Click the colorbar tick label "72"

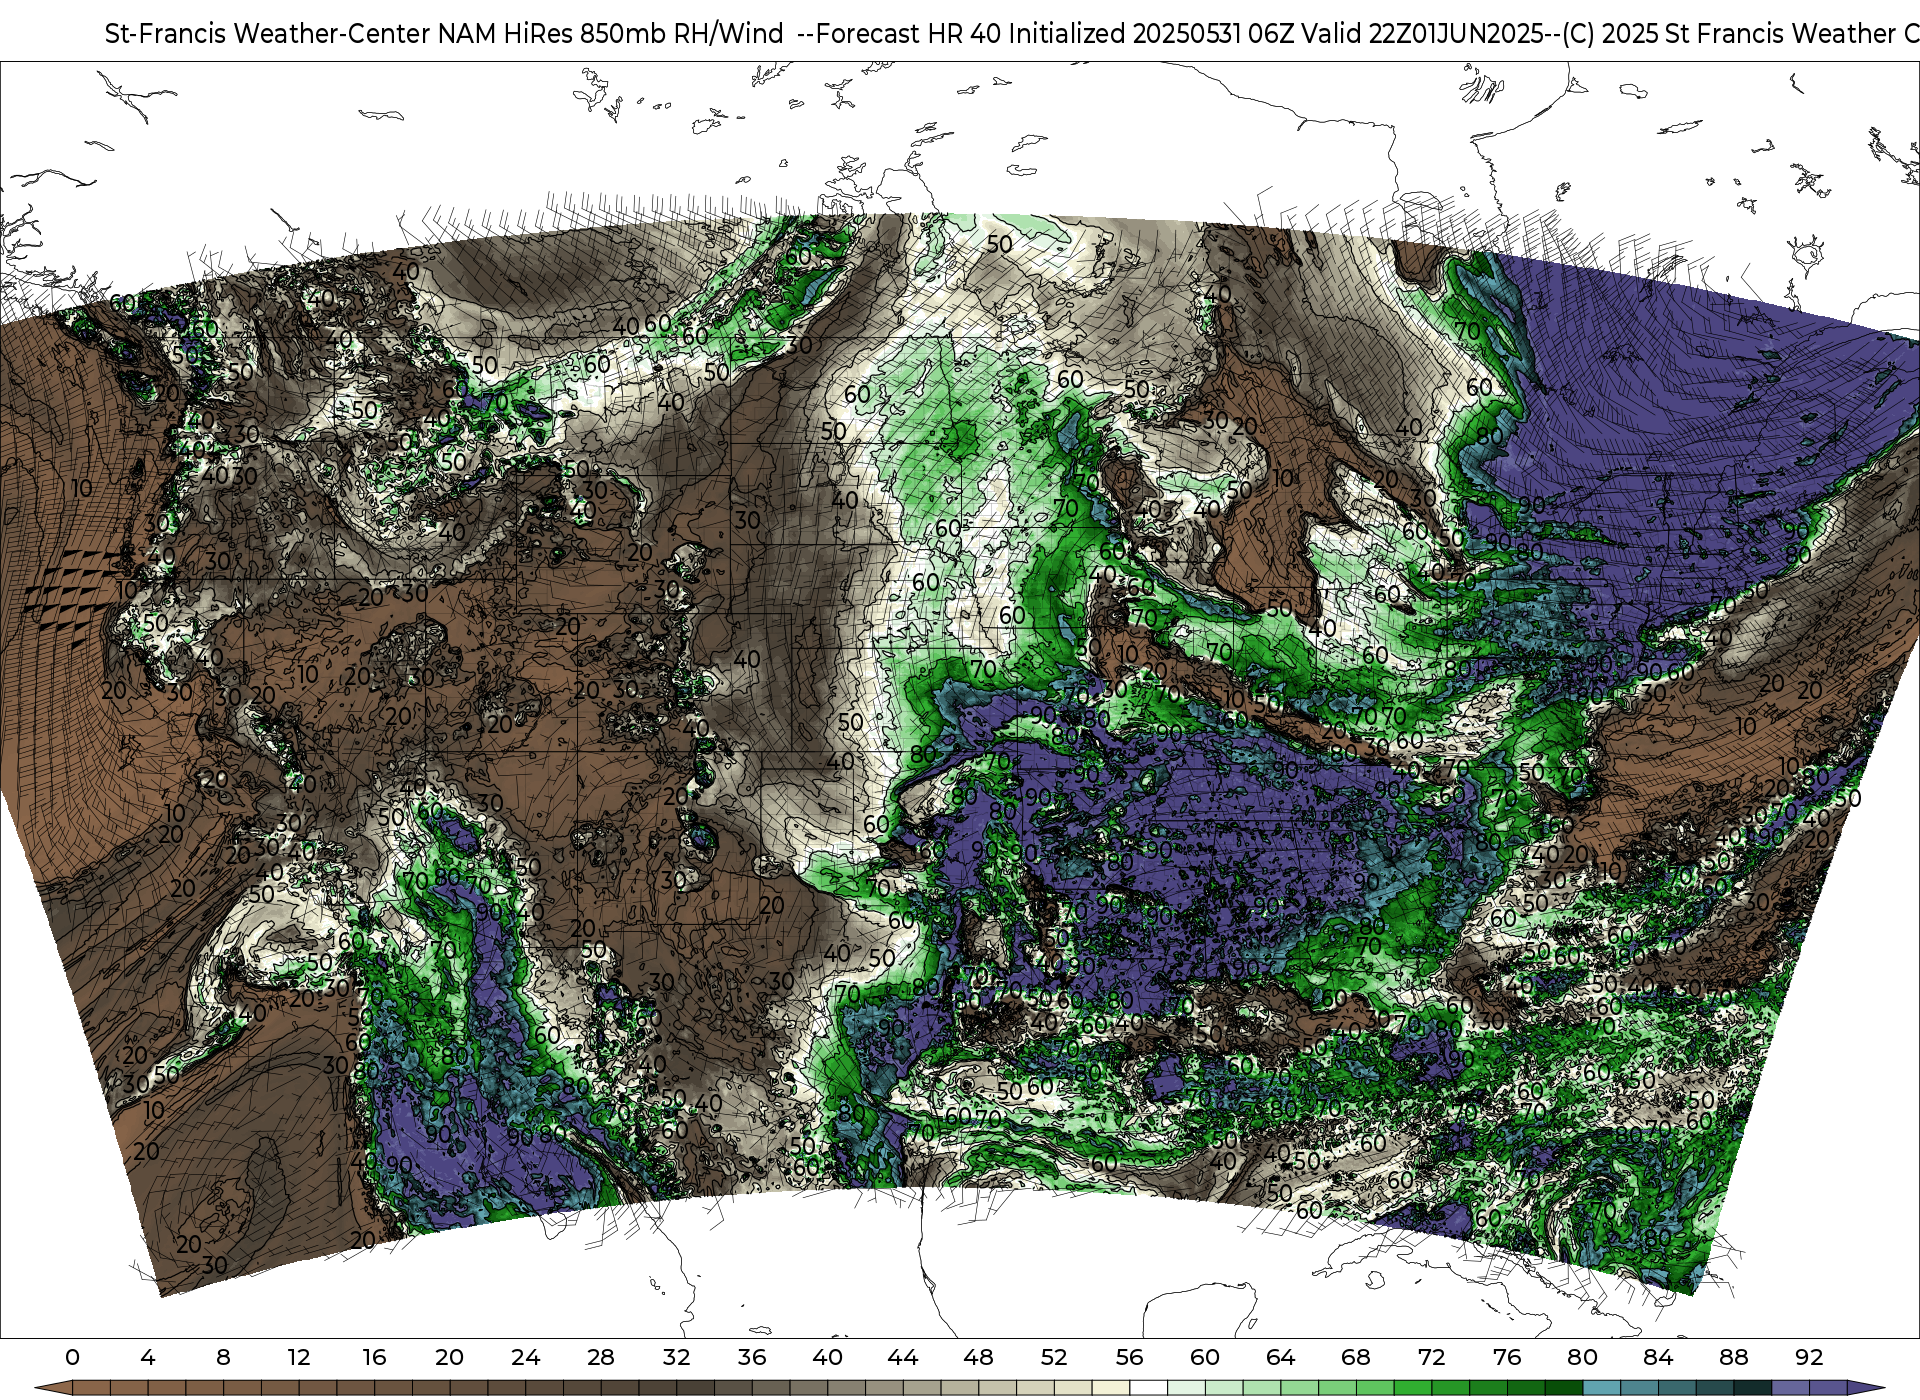(x=1431, y=1358)
